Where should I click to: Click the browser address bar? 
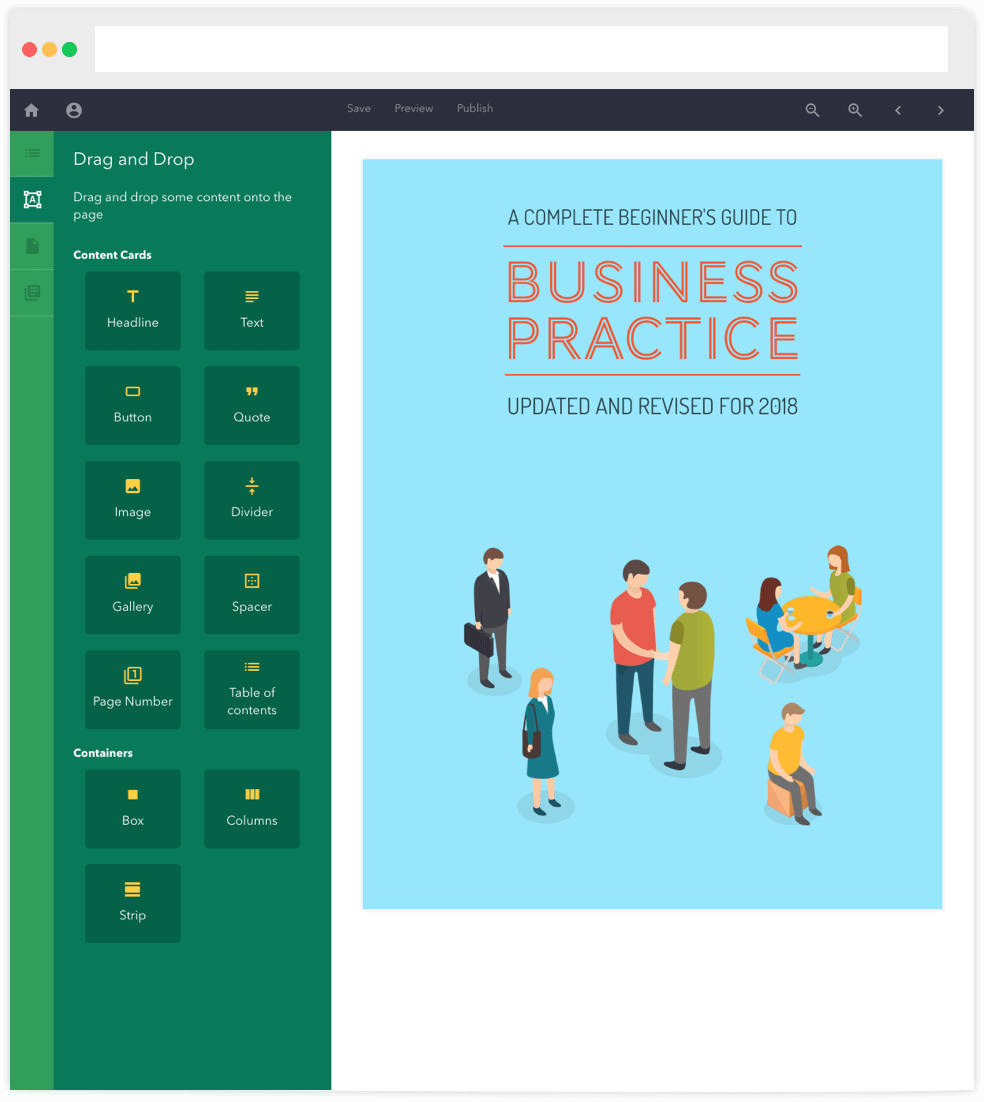521,49
